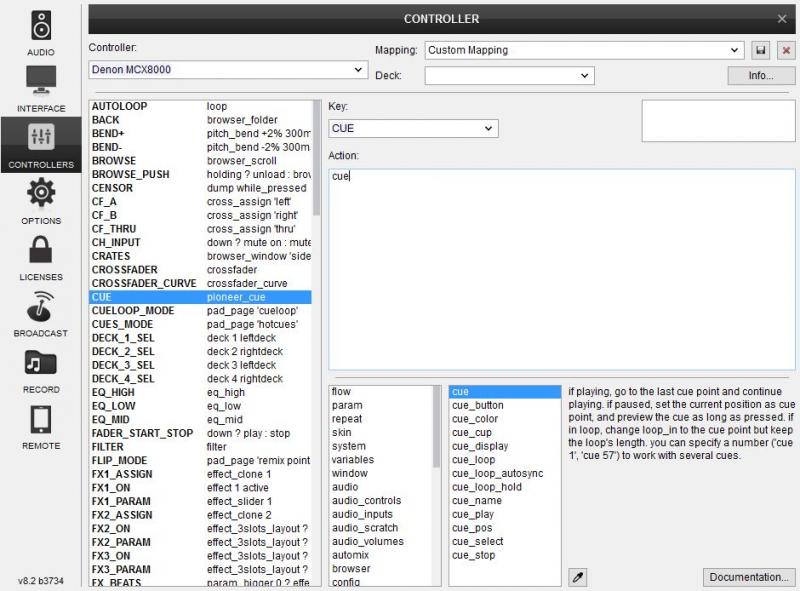Viewport: 800px width, 591px height.
Task: Select the FILTER key mapping row
Action: click(200, 447)
